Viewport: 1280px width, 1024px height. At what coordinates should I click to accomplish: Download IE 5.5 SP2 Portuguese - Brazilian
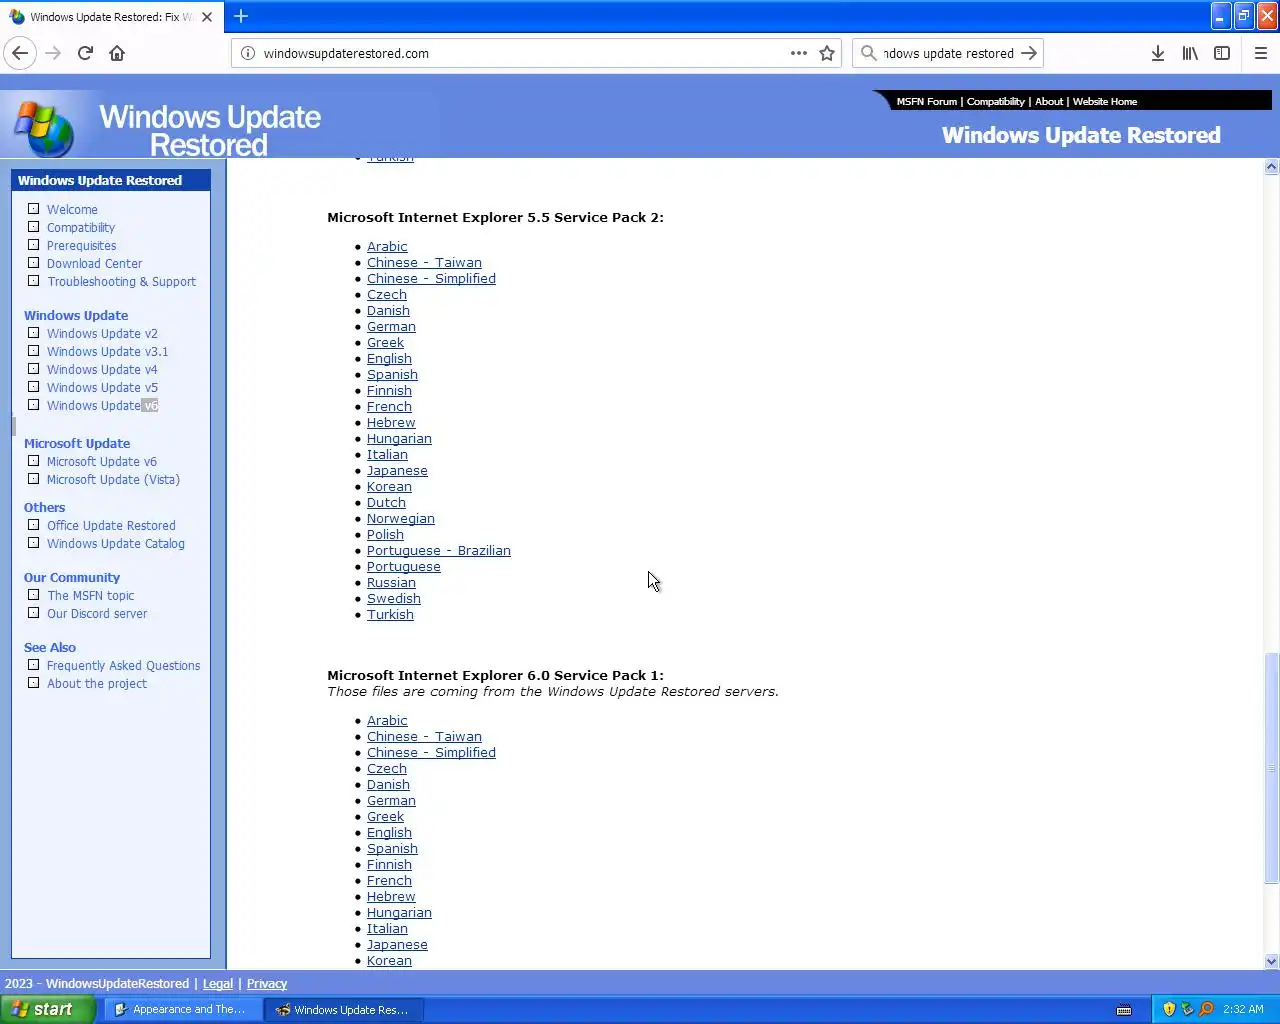click(439, 551)
